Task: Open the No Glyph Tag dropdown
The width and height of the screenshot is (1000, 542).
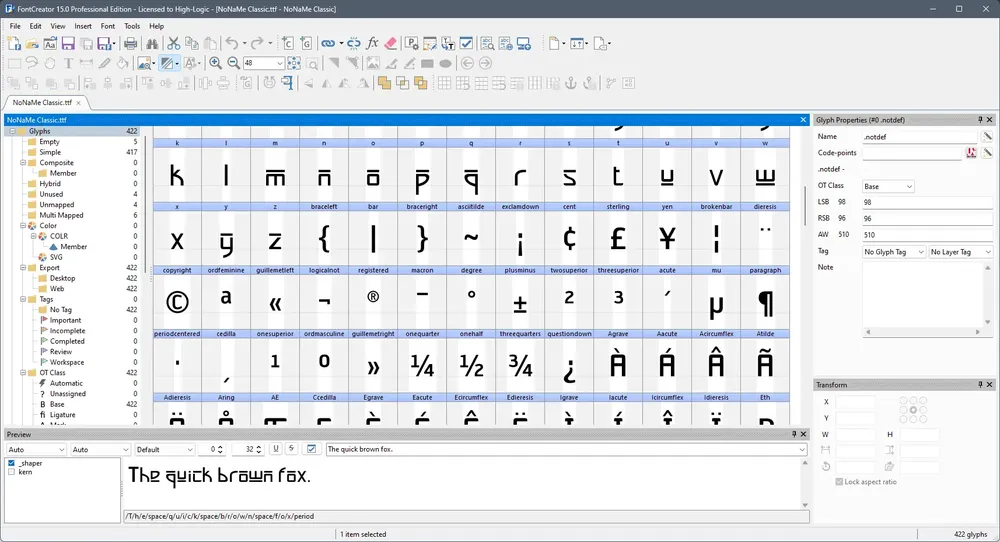Action: pos(893,252)
